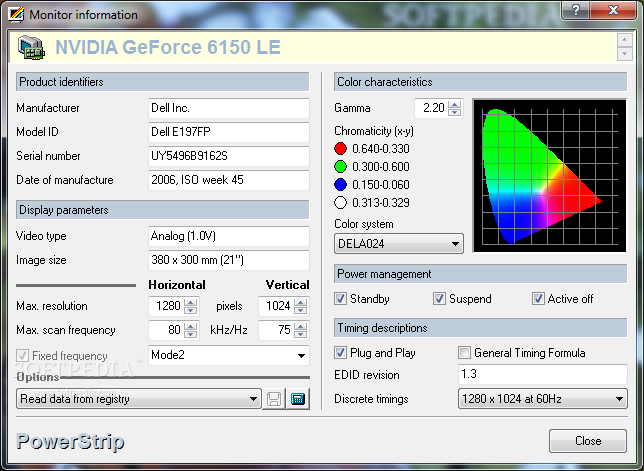Click the save (floppy disk) icon
The image size is (644, 471).
point(274,399)
